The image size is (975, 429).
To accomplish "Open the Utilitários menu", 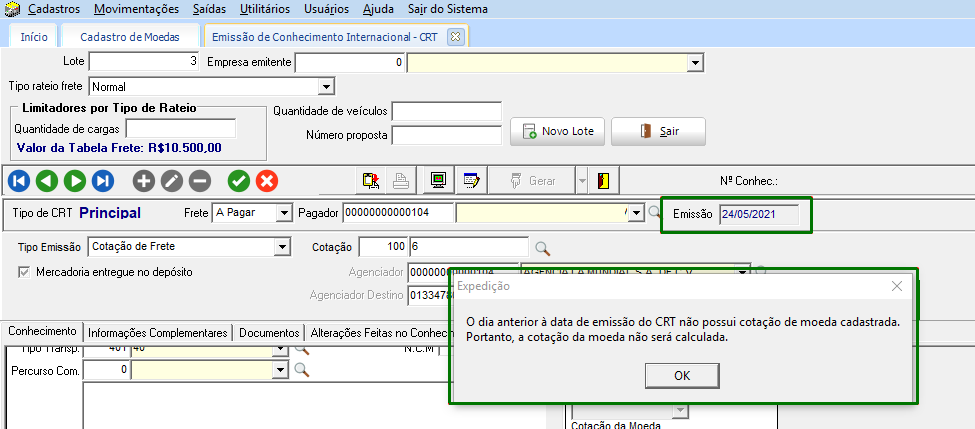I will [x=266, y=9].
